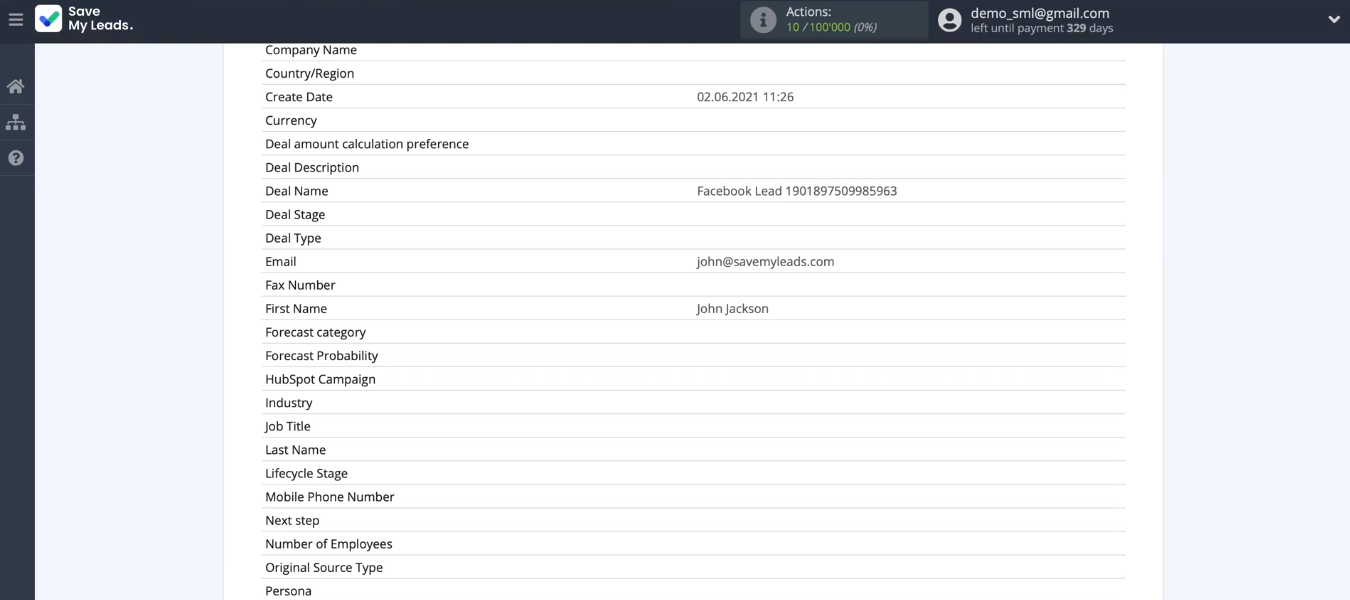Open help via the question mark icon

pos(16,158)
